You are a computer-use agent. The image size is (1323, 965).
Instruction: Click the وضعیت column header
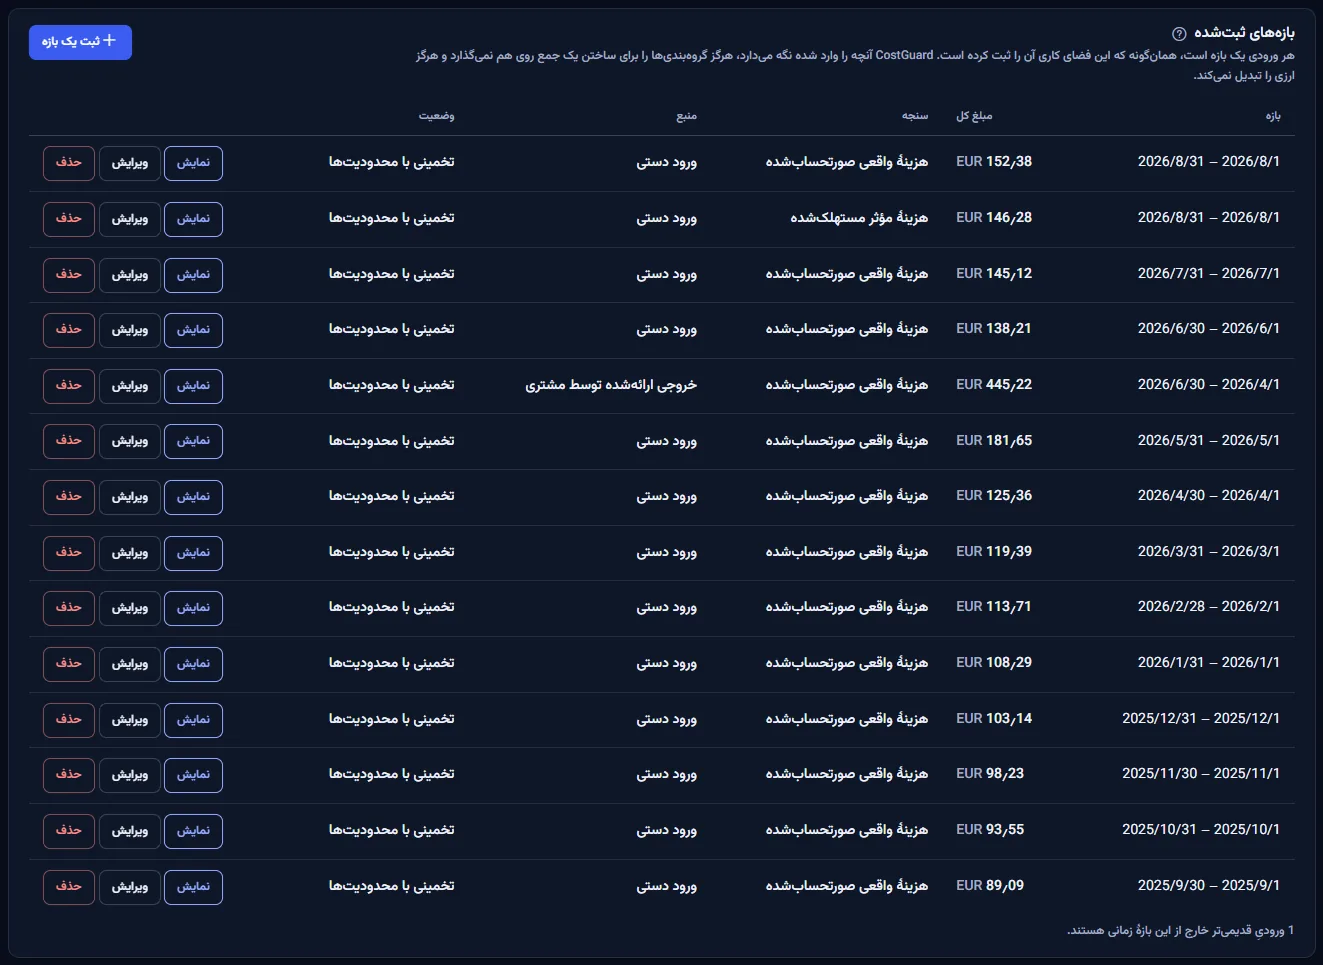click(x=436, y=116)
